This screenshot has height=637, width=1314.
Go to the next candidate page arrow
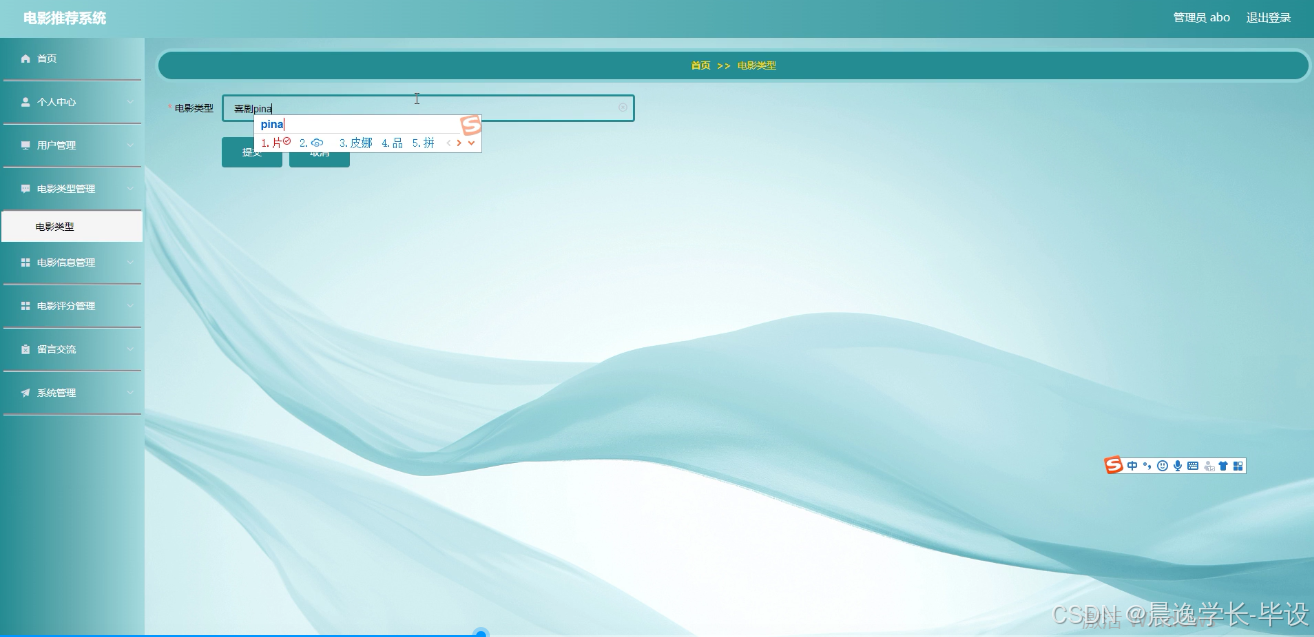(459, 143)
